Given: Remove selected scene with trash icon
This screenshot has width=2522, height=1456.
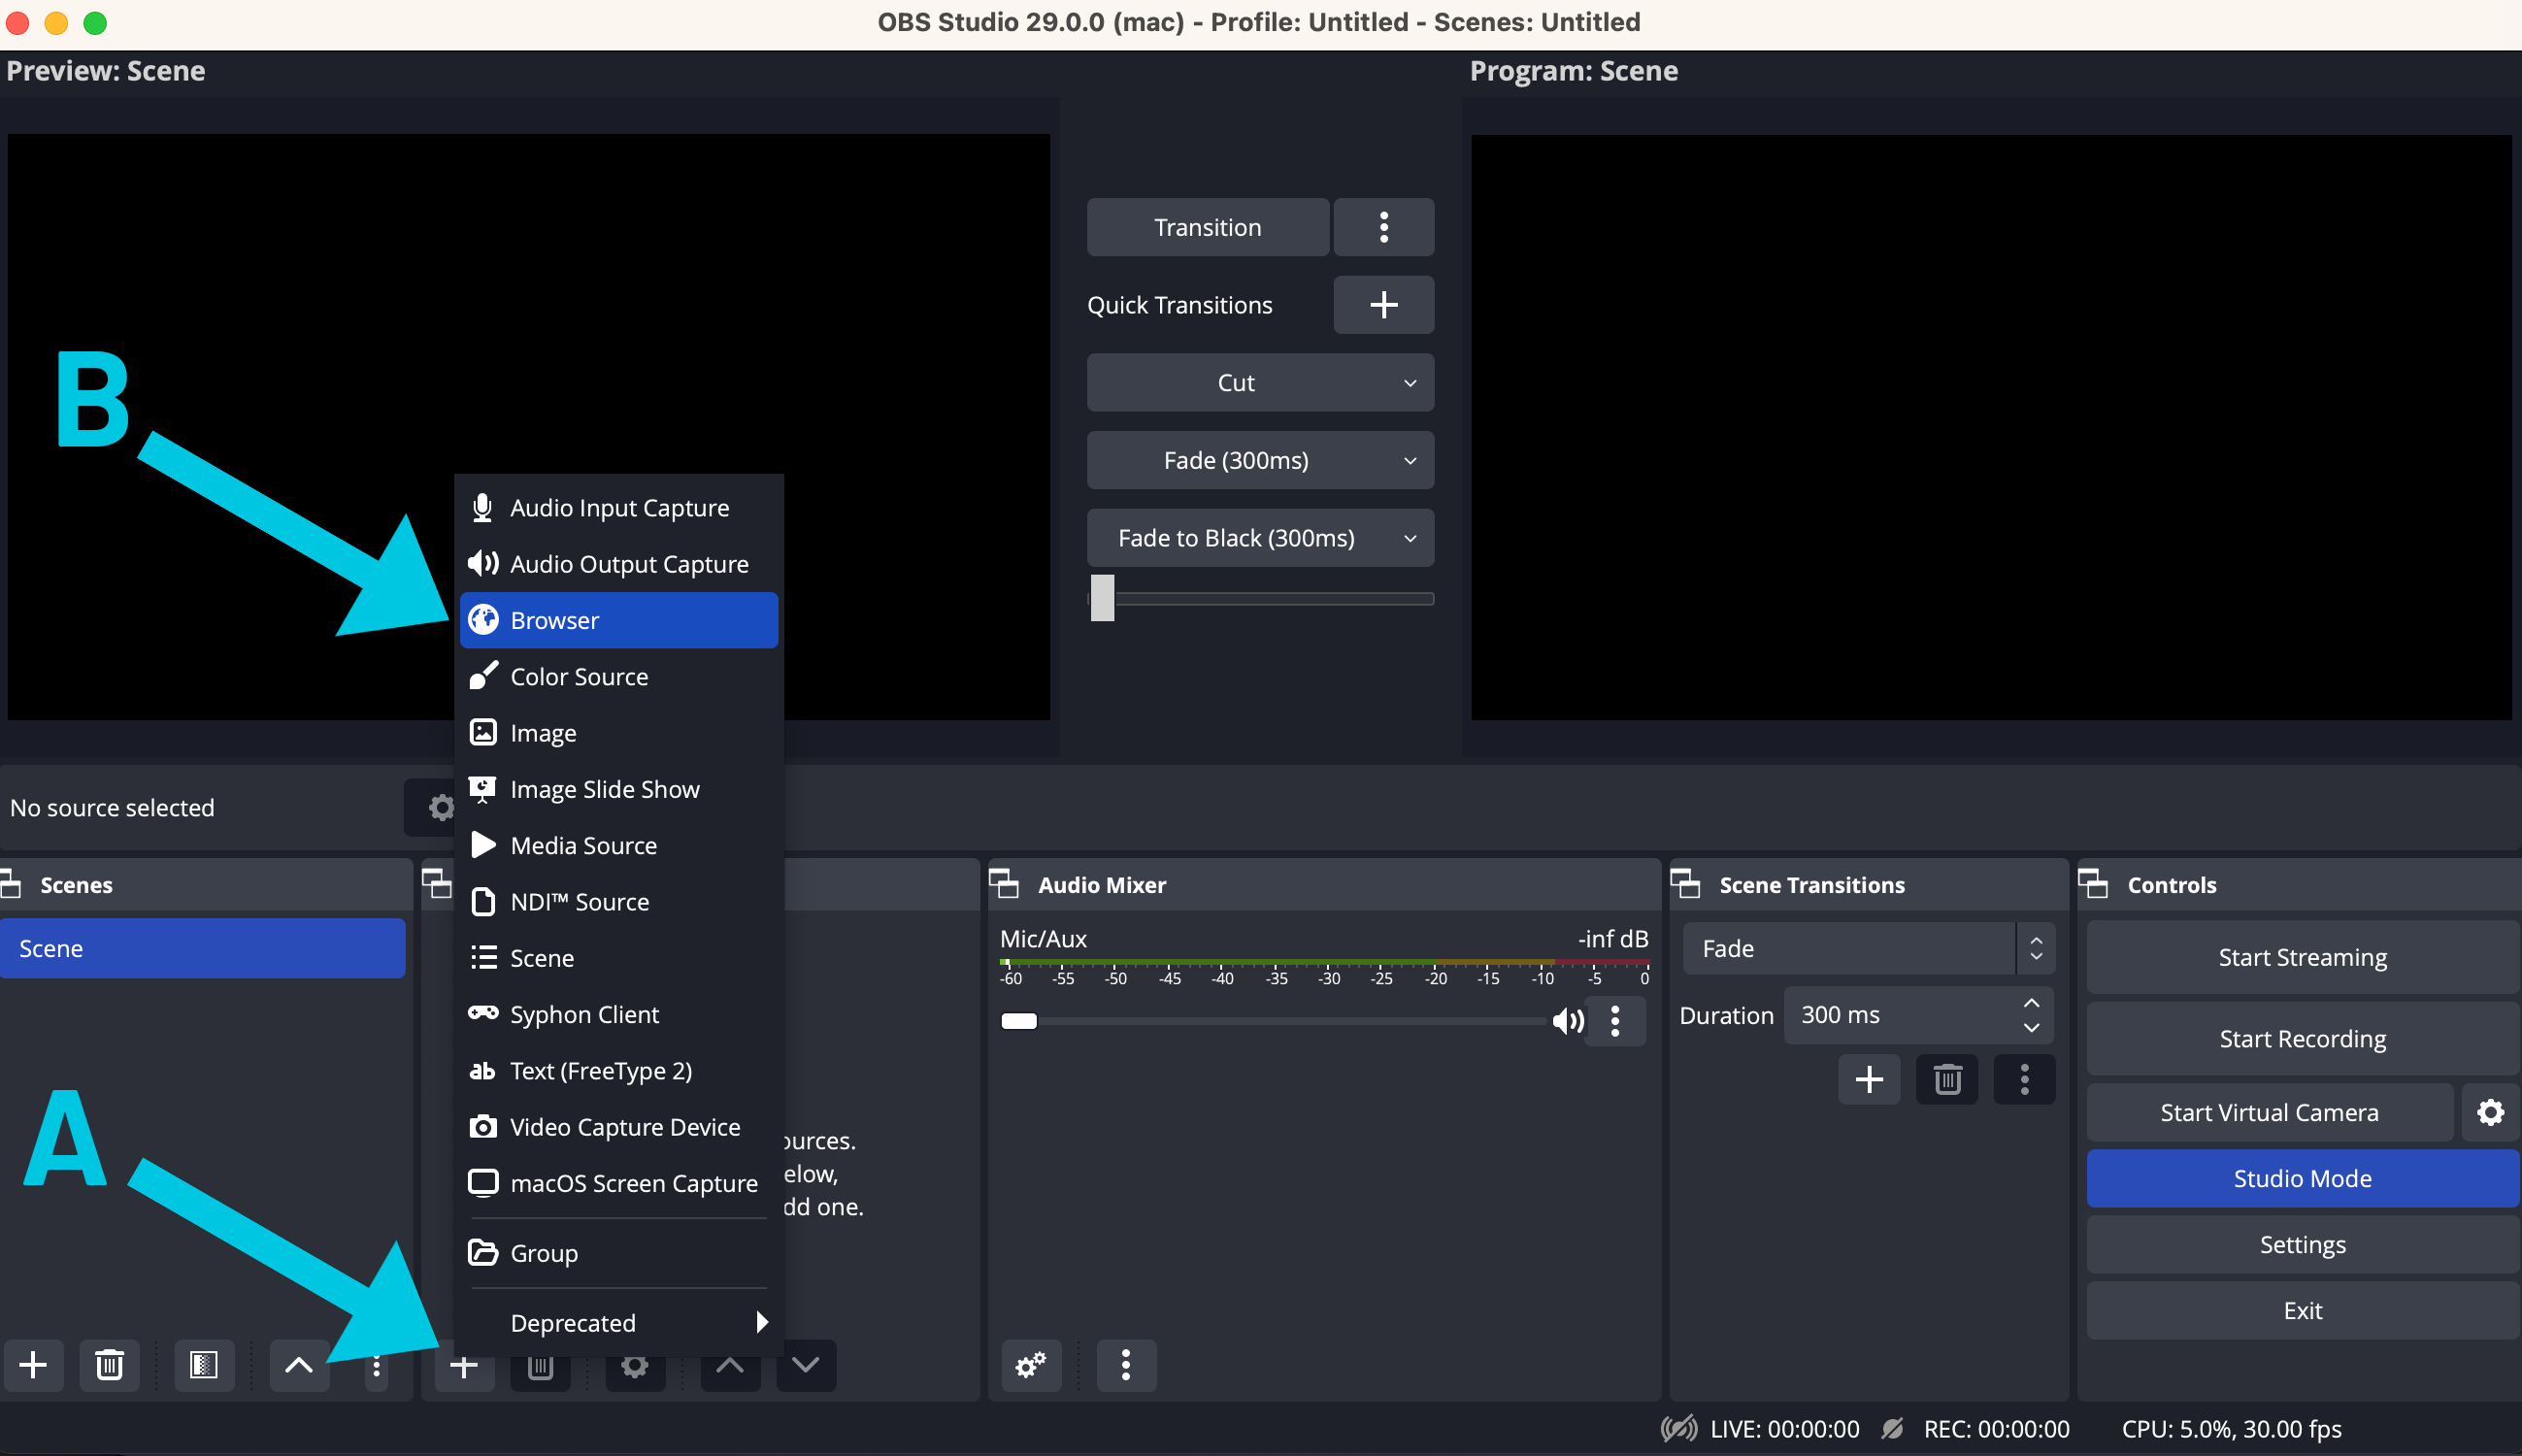Looking at the screenshot, I should pos(109,1365).
